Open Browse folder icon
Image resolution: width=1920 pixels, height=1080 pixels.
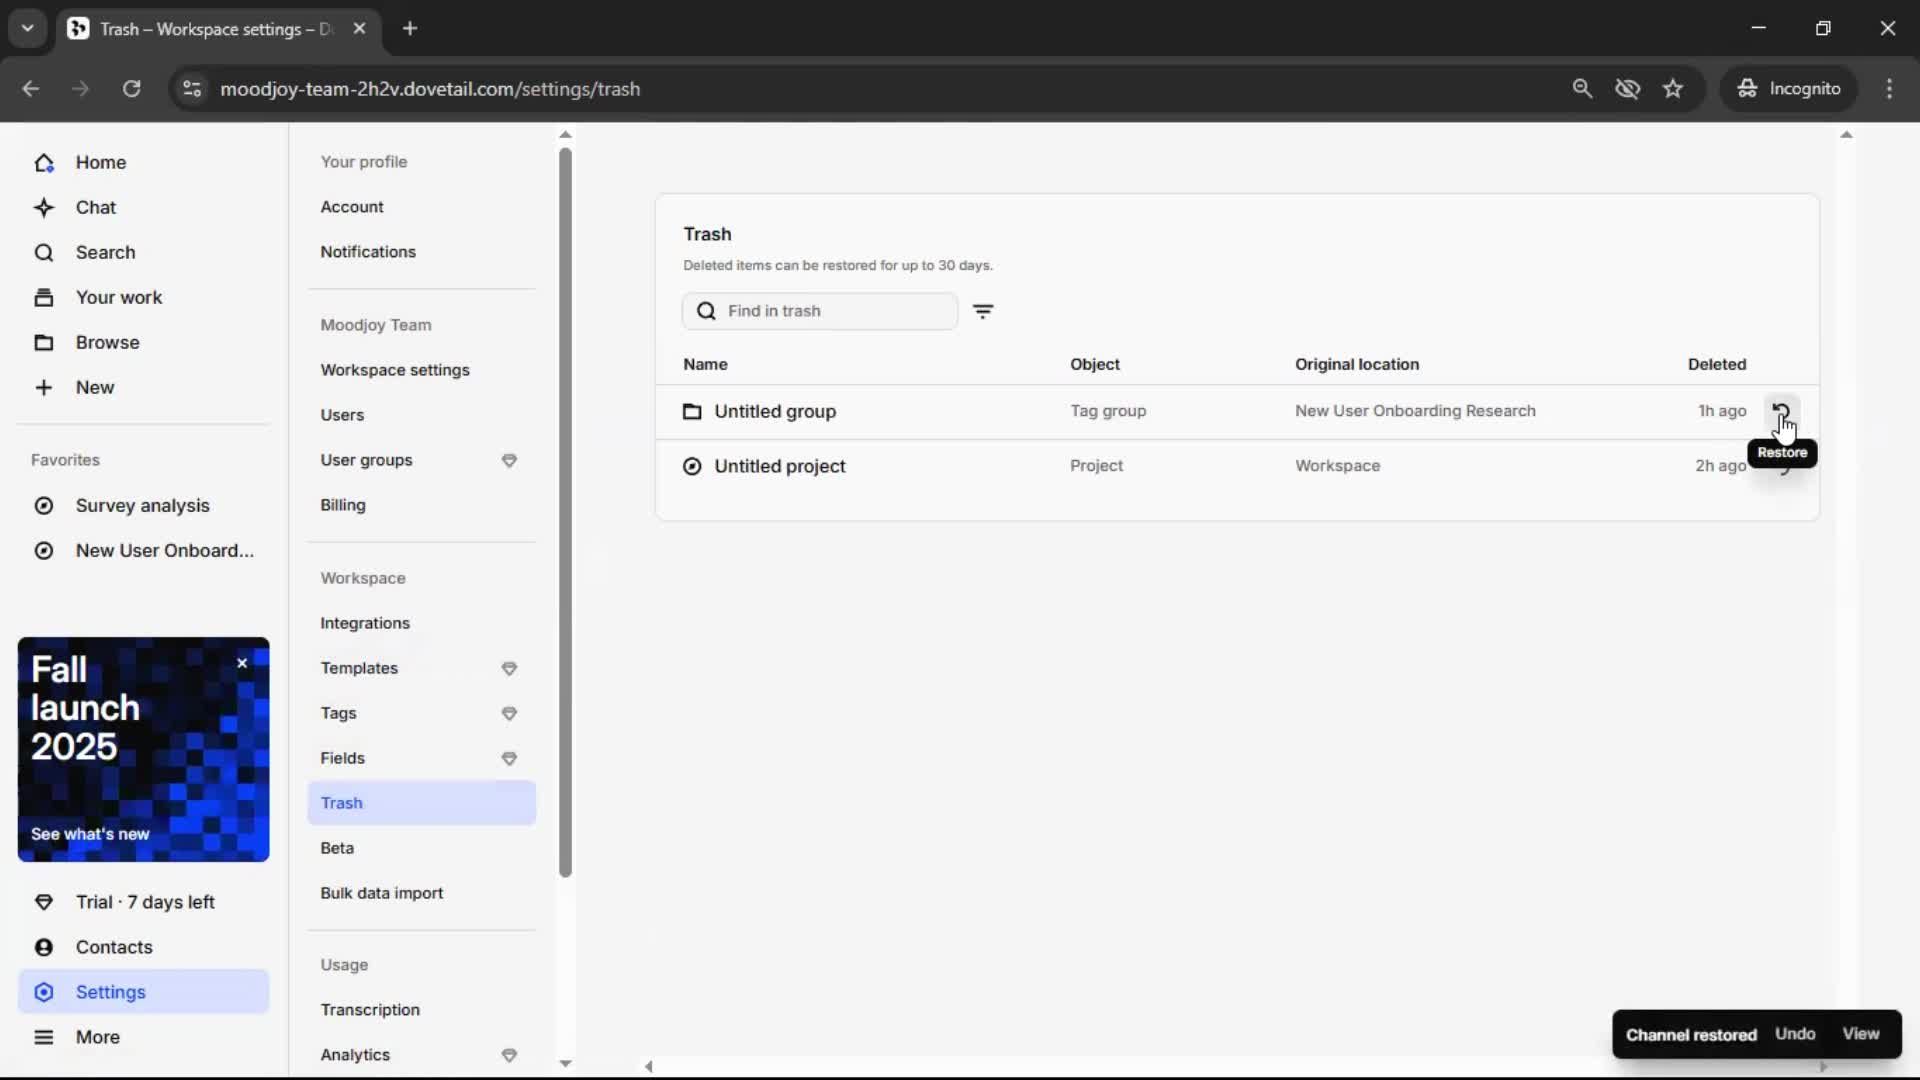tap(44, 342)
